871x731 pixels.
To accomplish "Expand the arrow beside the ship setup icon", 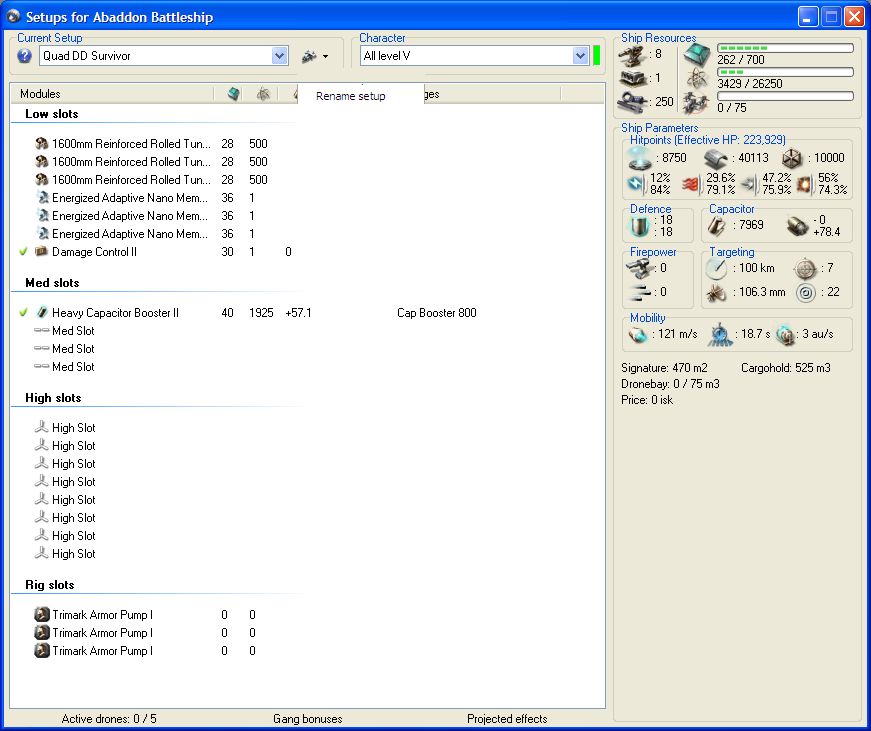I will click(x=326, y=56).
